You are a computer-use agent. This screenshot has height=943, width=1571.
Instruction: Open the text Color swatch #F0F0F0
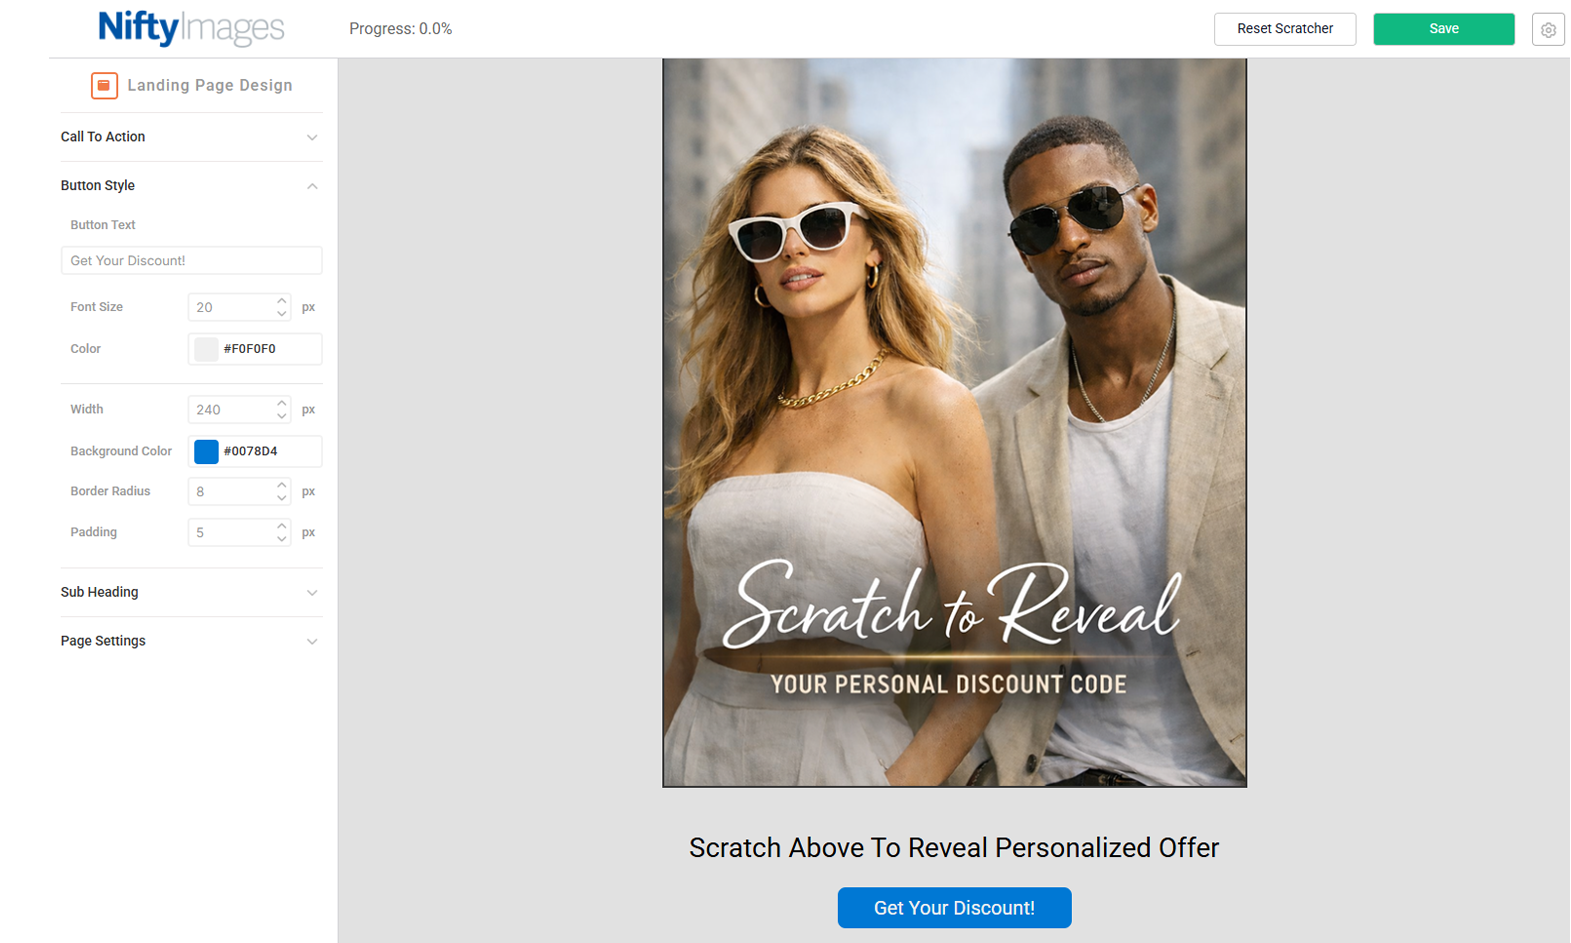click(206, 349)
